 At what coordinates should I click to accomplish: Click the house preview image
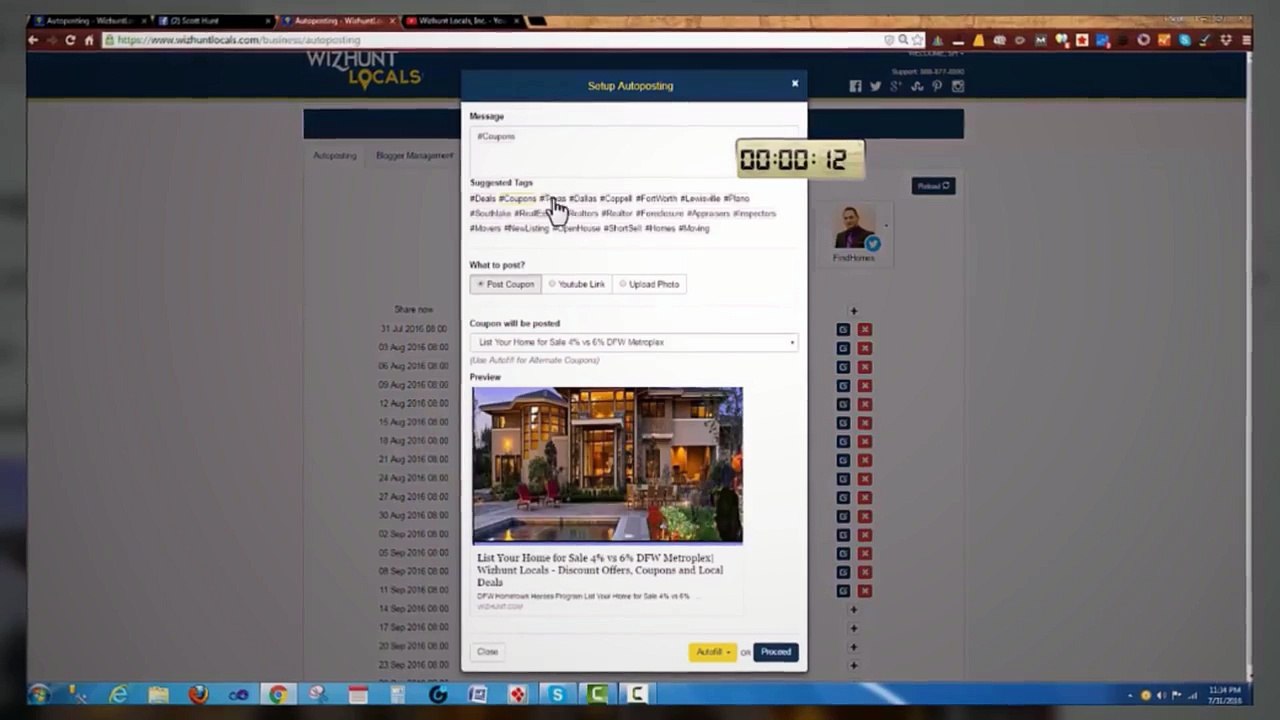[x=607, y=465]
